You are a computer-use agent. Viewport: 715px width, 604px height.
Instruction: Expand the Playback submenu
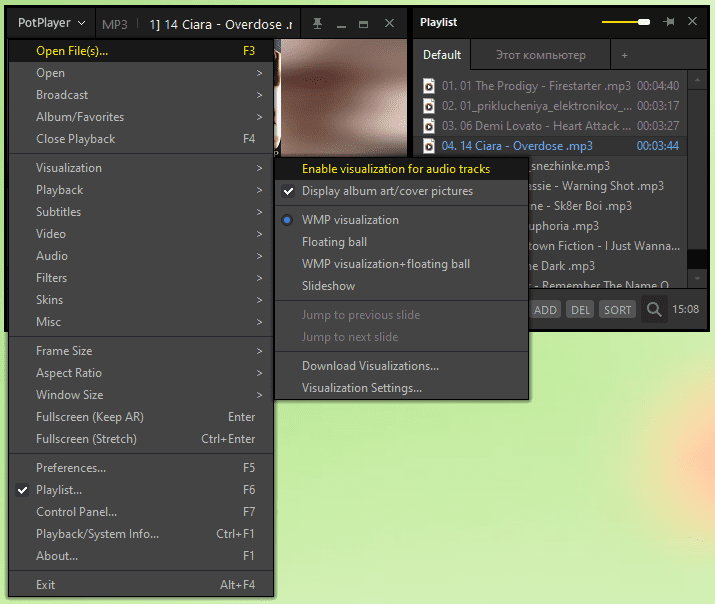141,190
